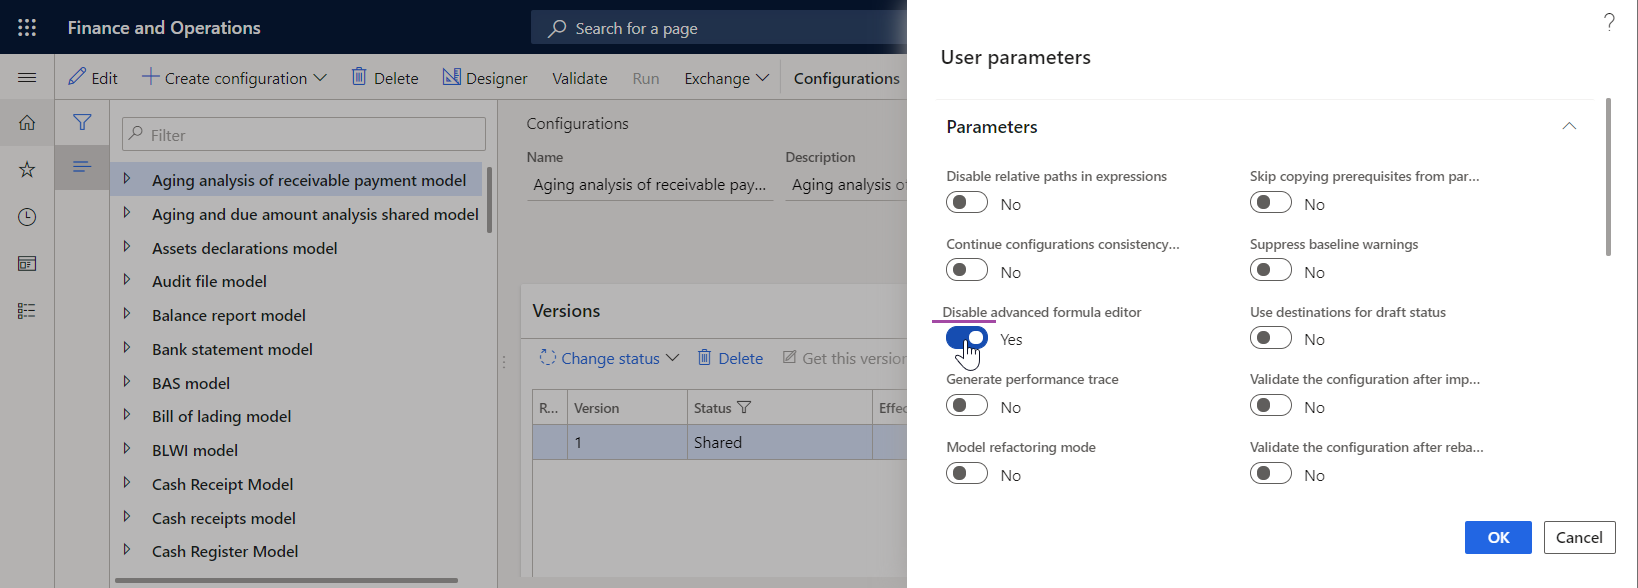Enable Model refactoring mode toggle
The height and width of the screenshot is (588, 1638).
pos(967,474)
